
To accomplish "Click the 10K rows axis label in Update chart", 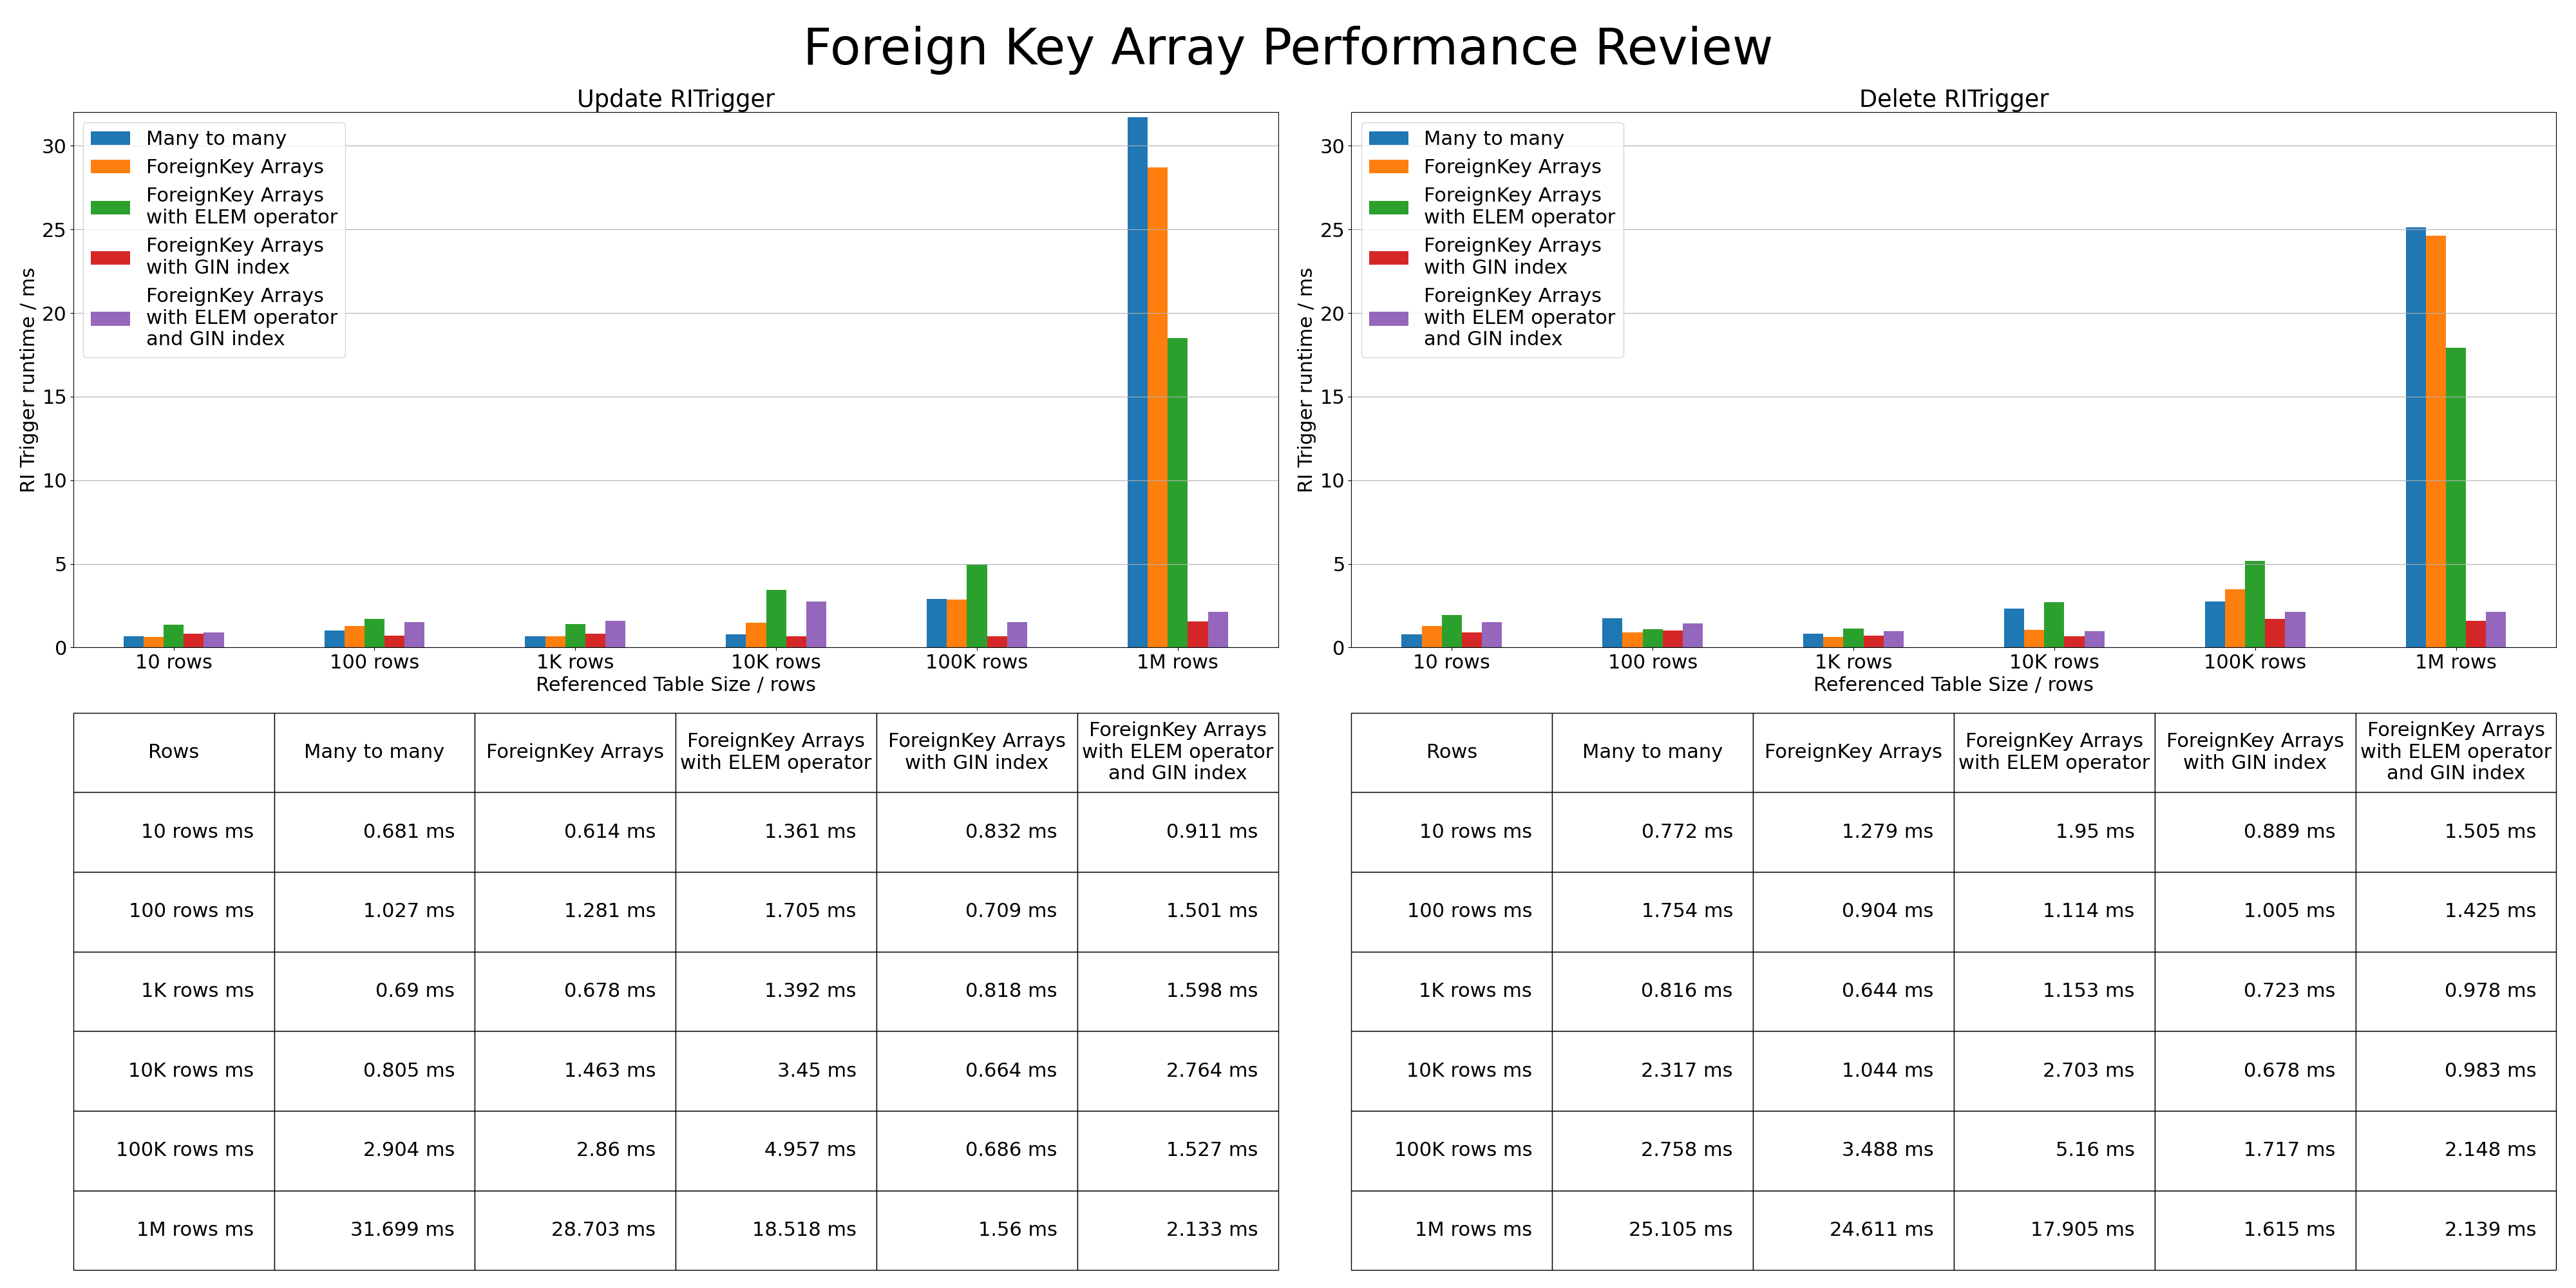I will click(775, 662).
